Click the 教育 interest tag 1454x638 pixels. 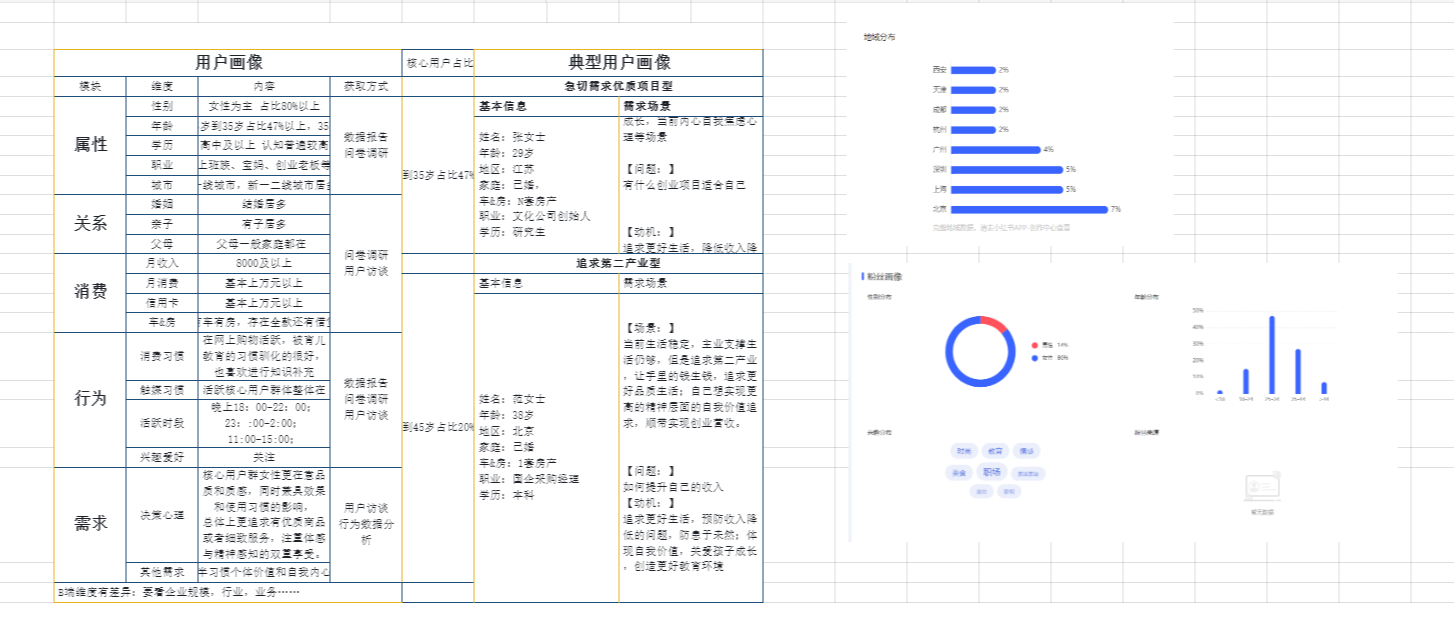(996, 451)
